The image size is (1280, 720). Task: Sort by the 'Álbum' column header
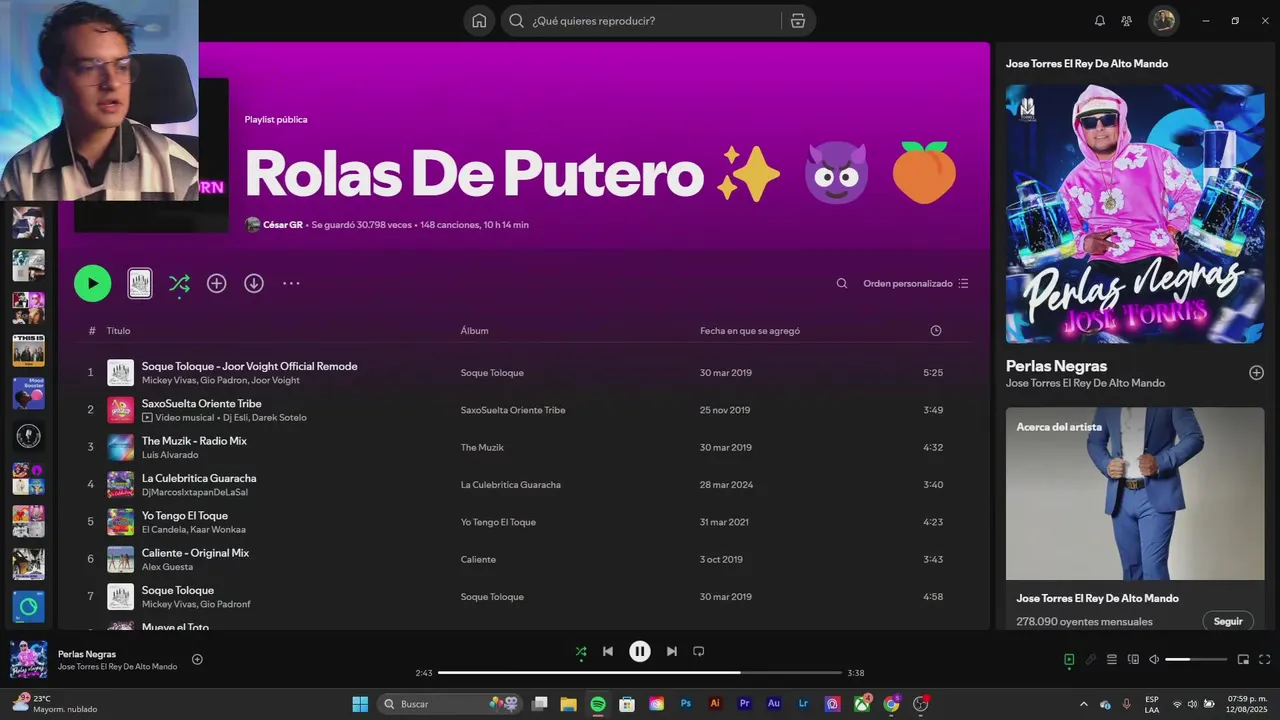point(474,331)
